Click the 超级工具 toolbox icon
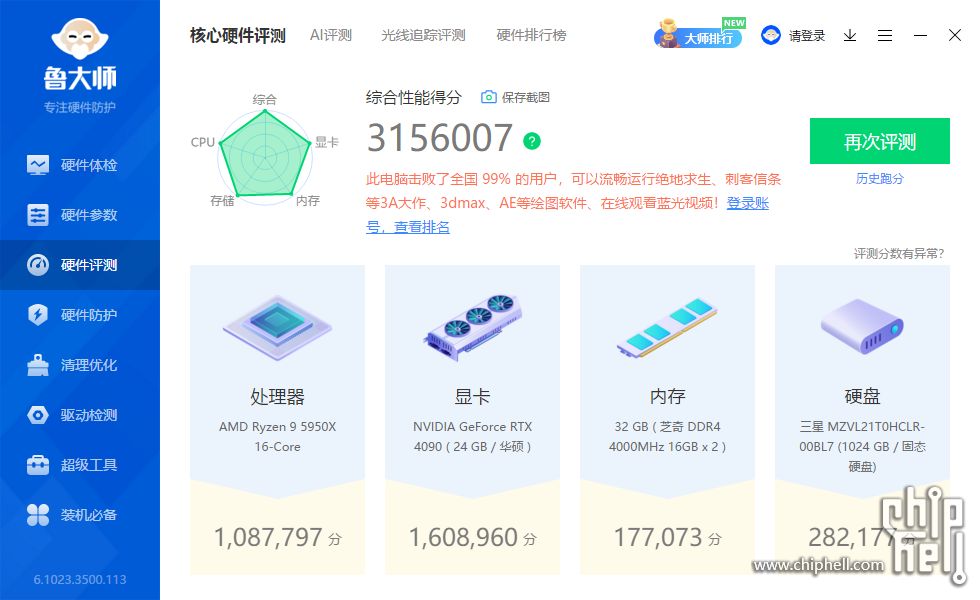Image resolution: width=980 pixels, height=600 pixels. 38,465
